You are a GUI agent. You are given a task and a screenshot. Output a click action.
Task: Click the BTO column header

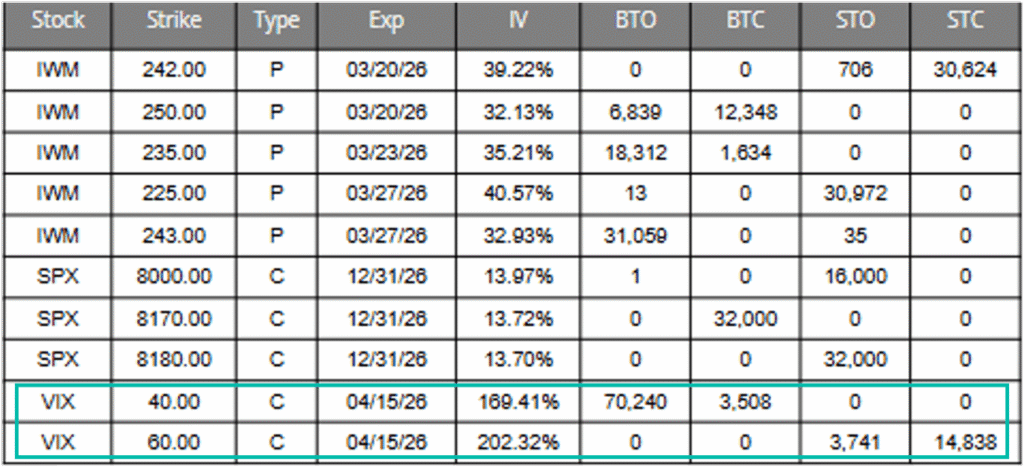[635, 21]
